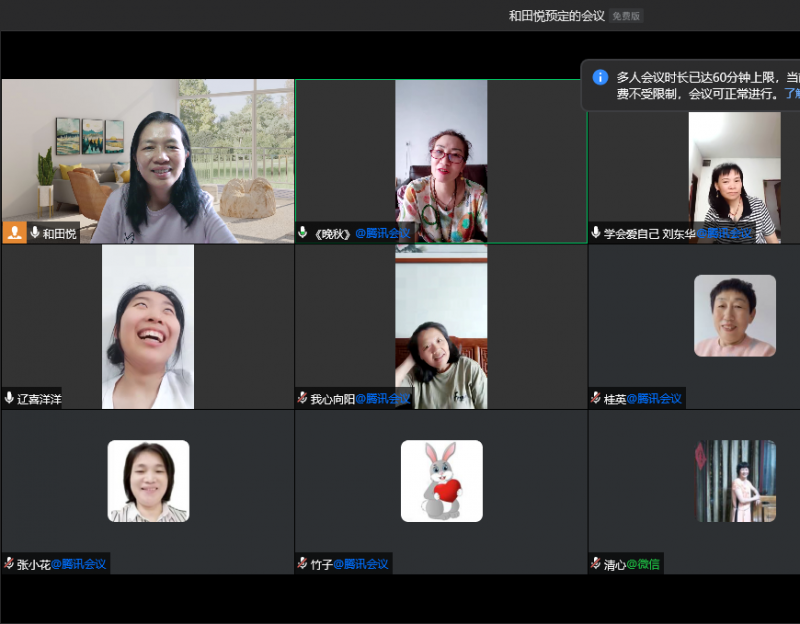This screenshot has width=800, height=624.
Task: Click the meeting title 和田悦预定的会议
Action: (556, 16)
